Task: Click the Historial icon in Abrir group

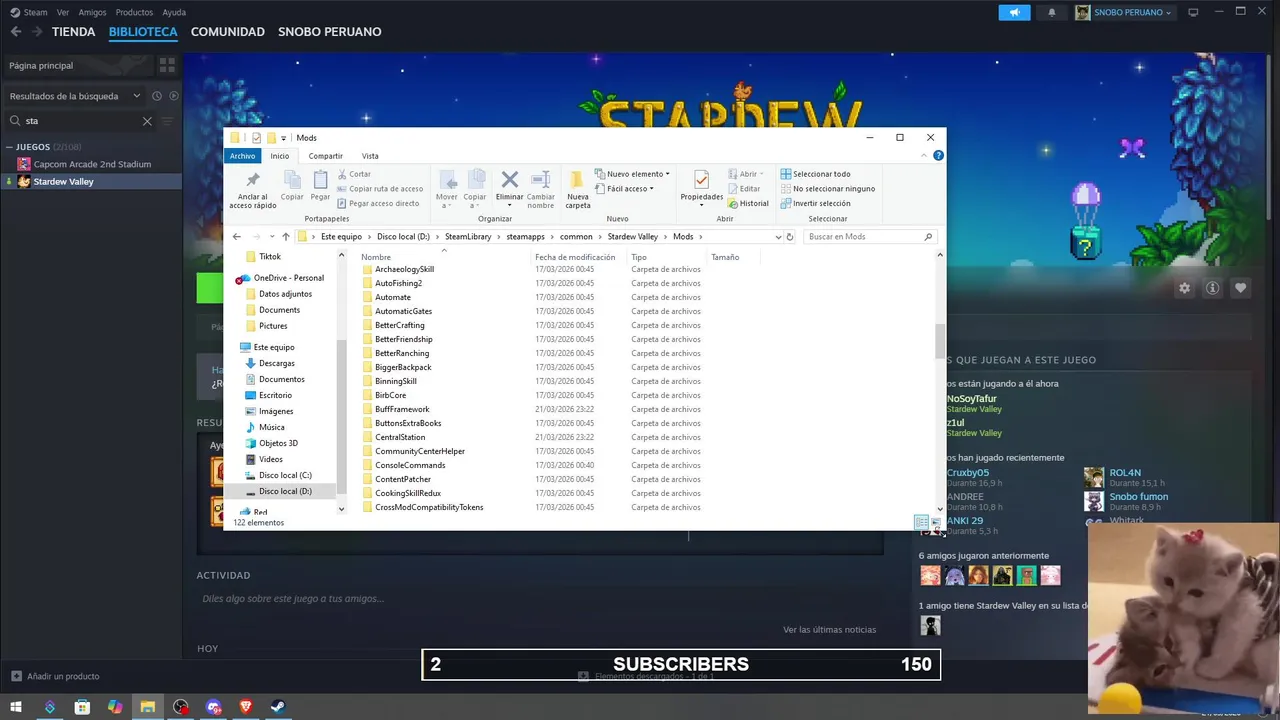Action: 748,203
